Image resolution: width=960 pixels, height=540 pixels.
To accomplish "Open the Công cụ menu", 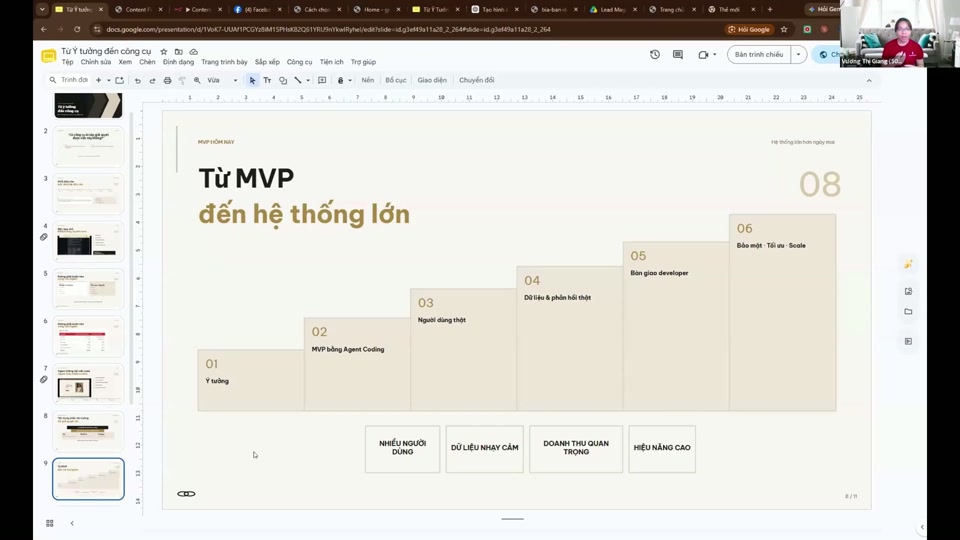I will 299,62.
